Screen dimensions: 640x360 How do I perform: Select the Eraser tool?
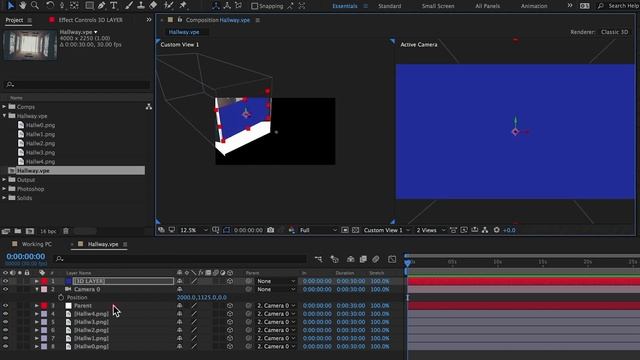tap(153, 5)
